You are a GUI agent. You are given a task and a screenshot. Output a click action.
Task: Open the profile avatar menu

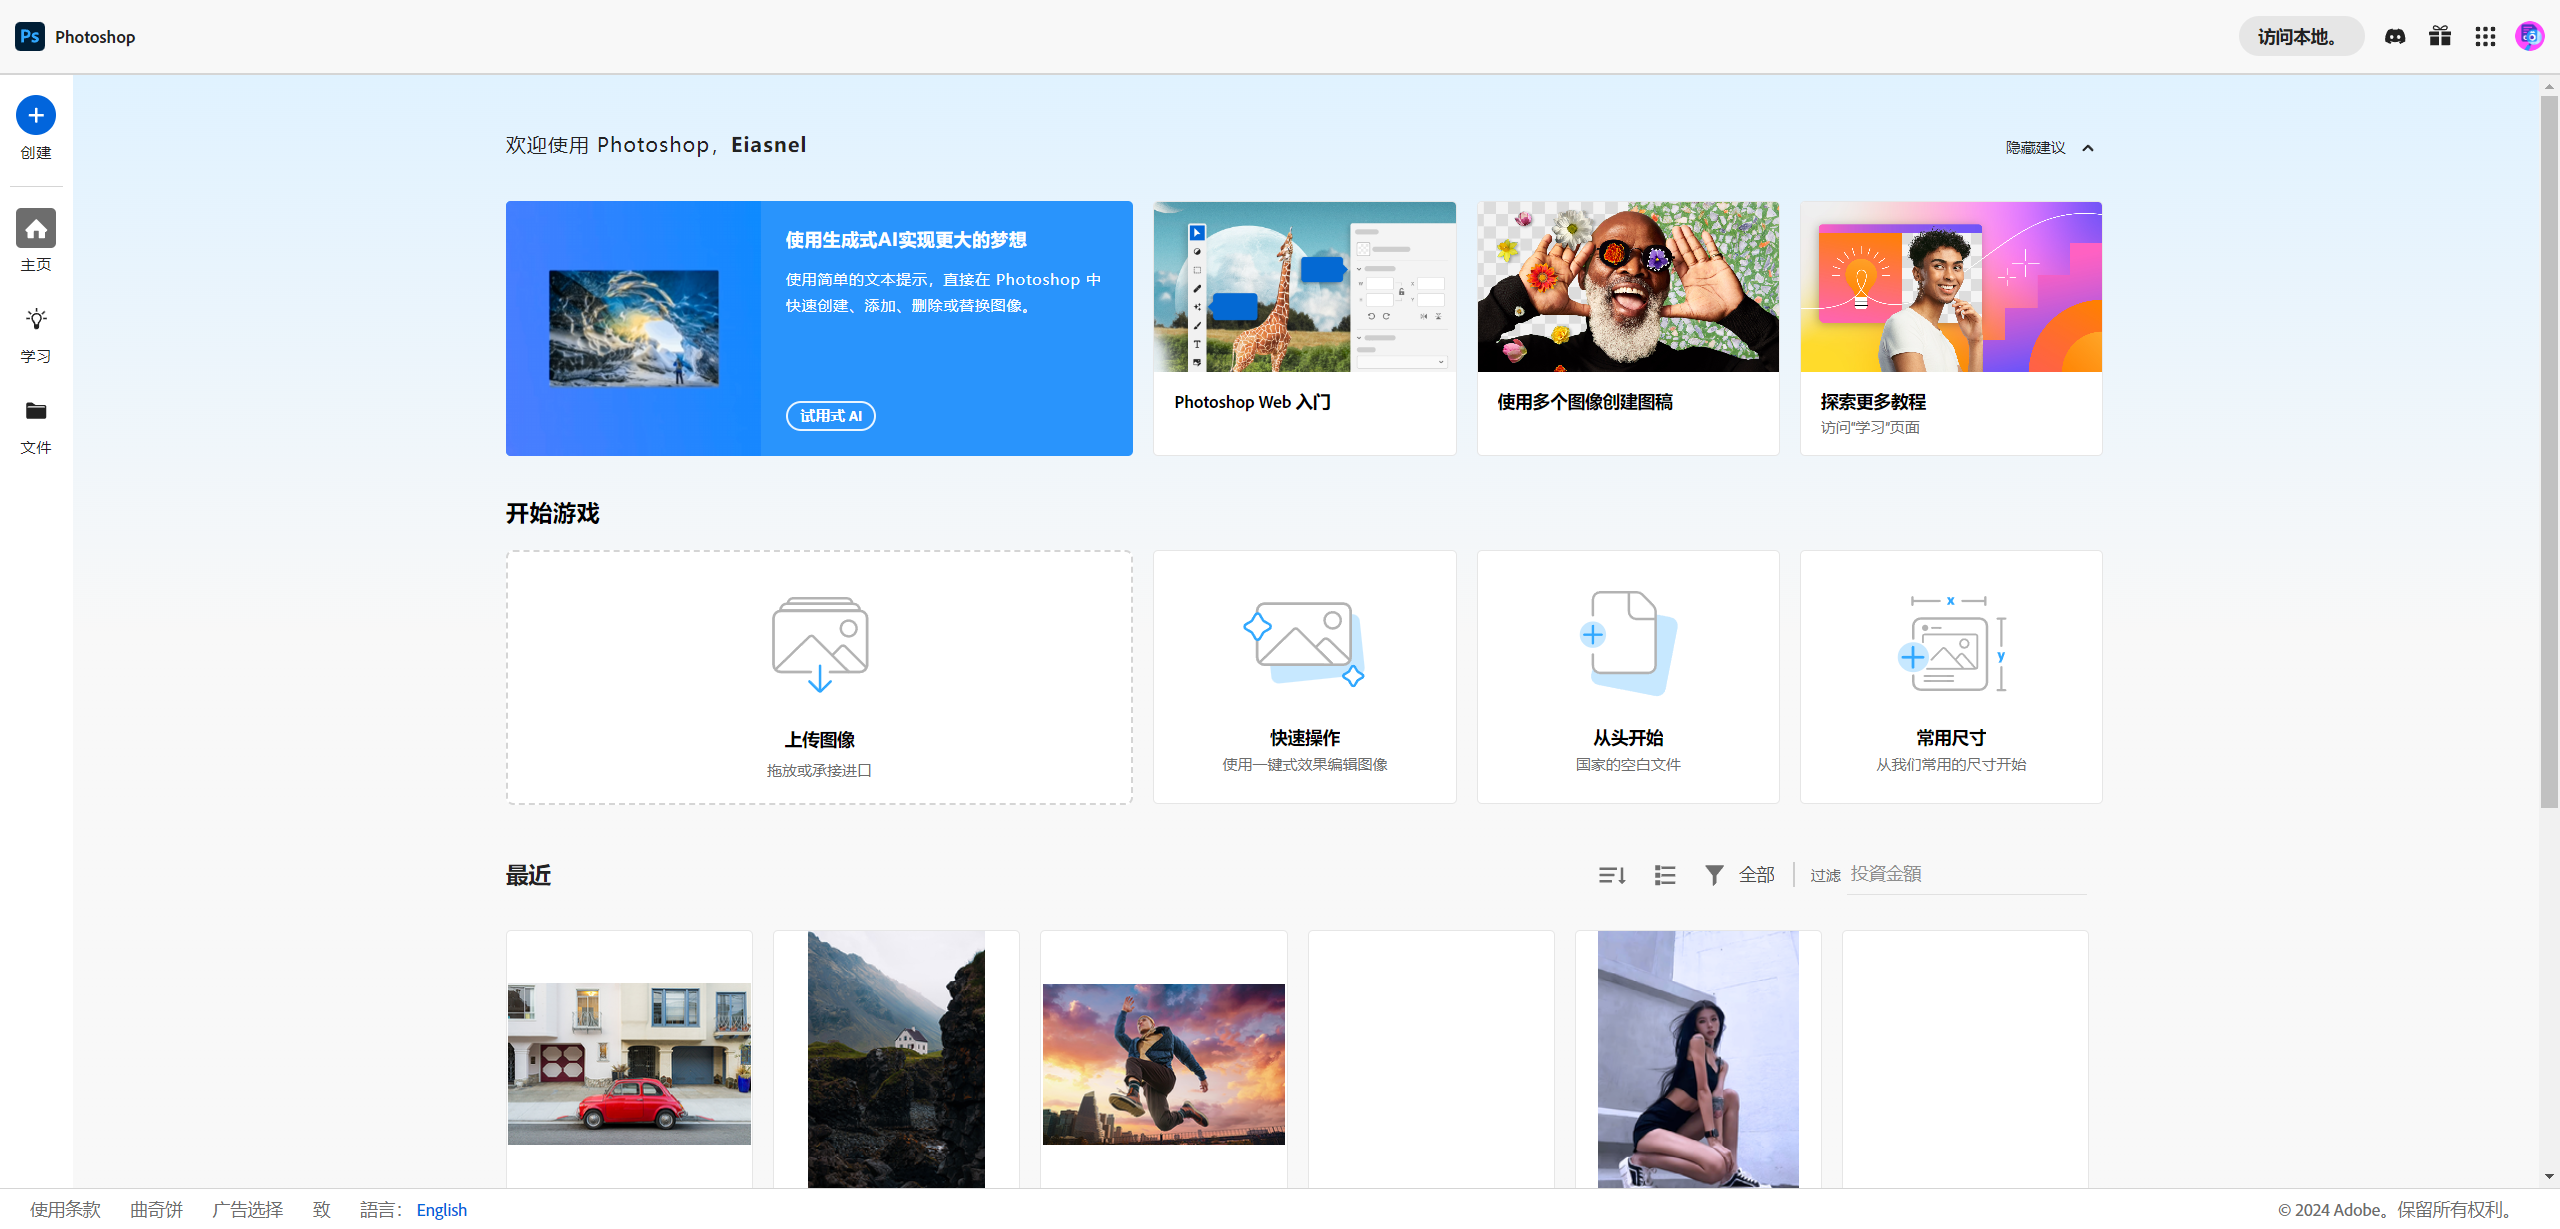pos(2530,36)
